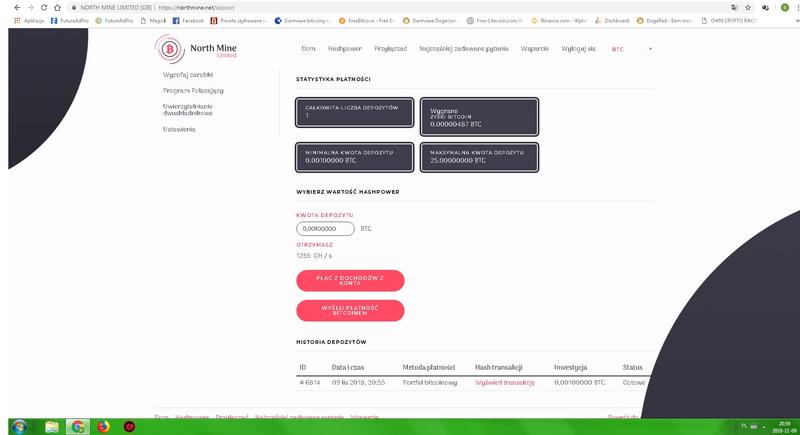Launch Firefox from the taskbar

pyautogui.click(x=104, y=426)
